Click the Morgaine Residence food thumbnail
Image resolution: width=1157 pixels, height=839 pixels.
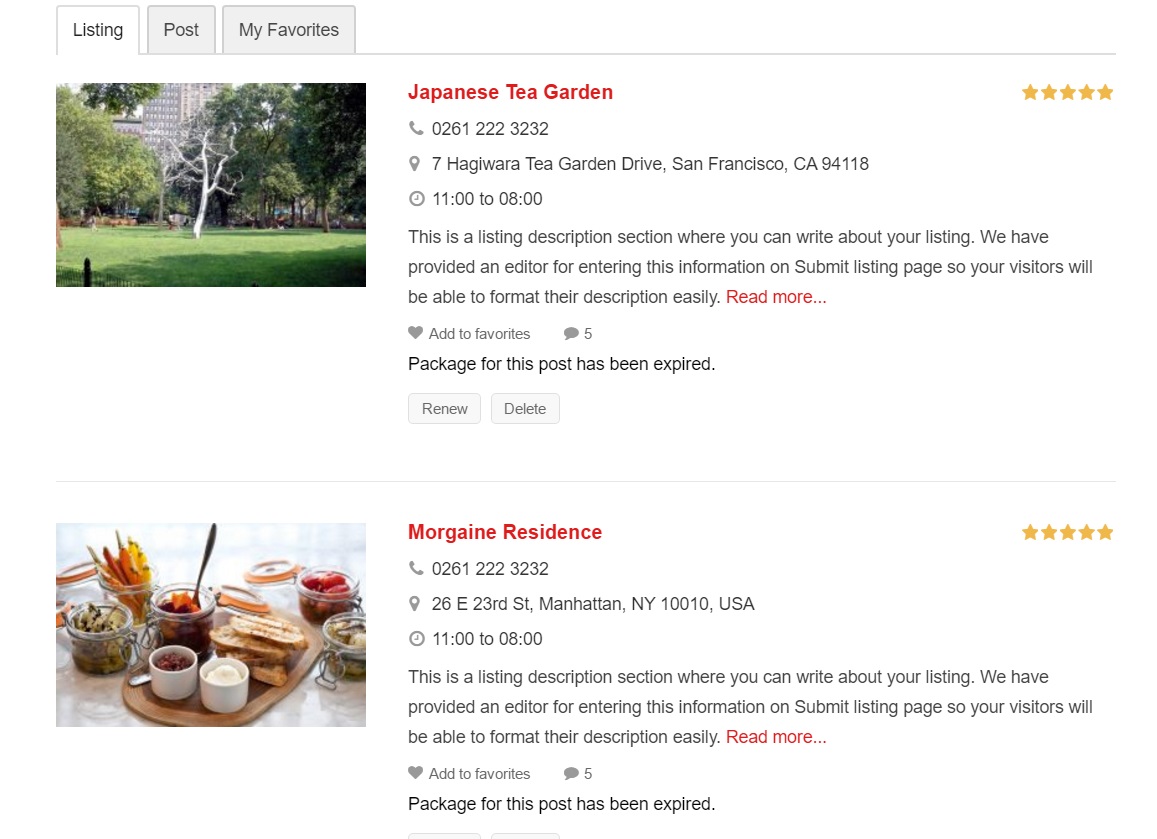tap(211, 625)
